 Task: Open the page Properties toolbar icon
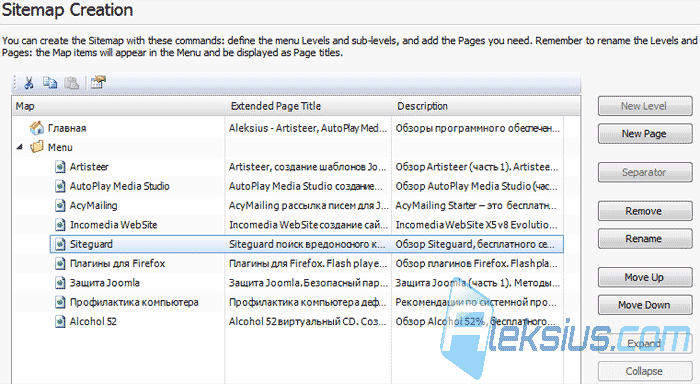coord(98,83)
